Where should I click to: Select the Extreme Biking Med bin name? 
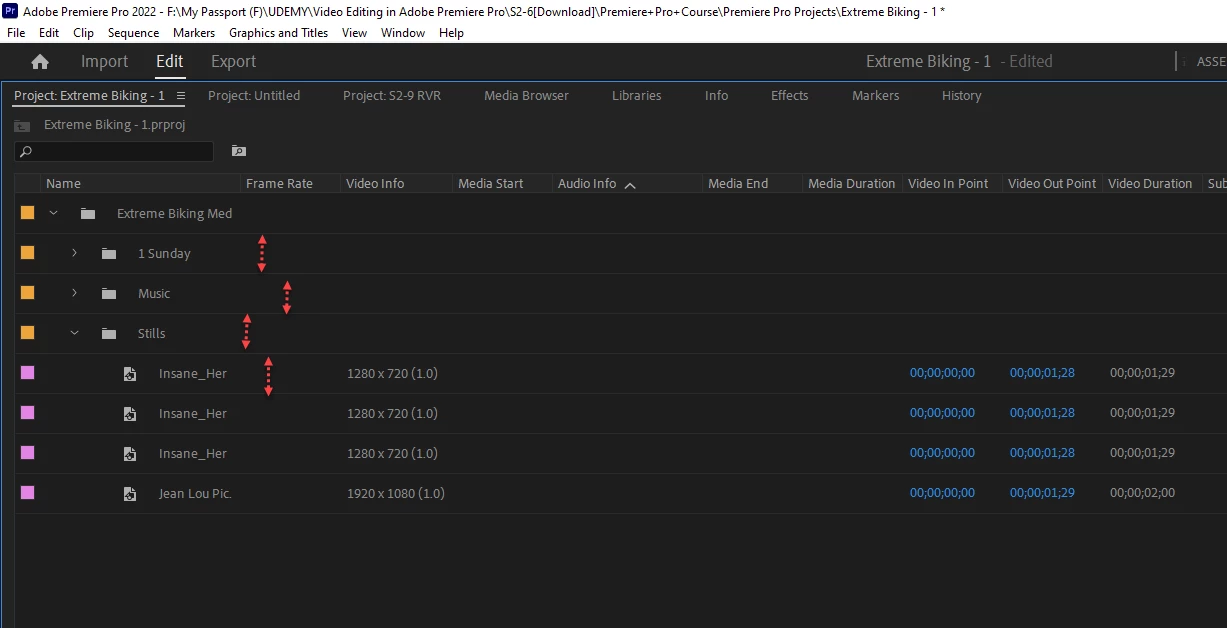coord(174,214)
